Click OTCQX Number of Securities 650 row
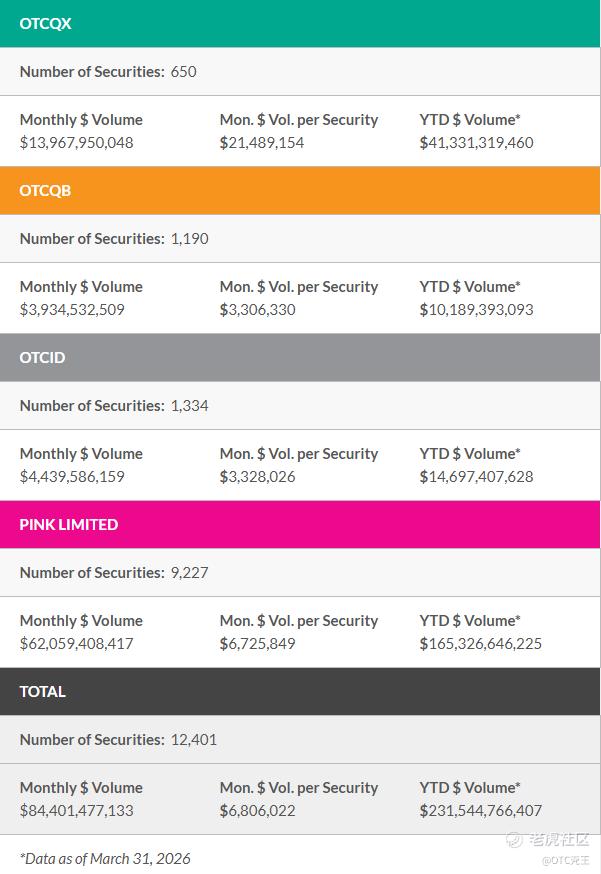This screenshot has width=601, height=874. (x=108, y=71)
